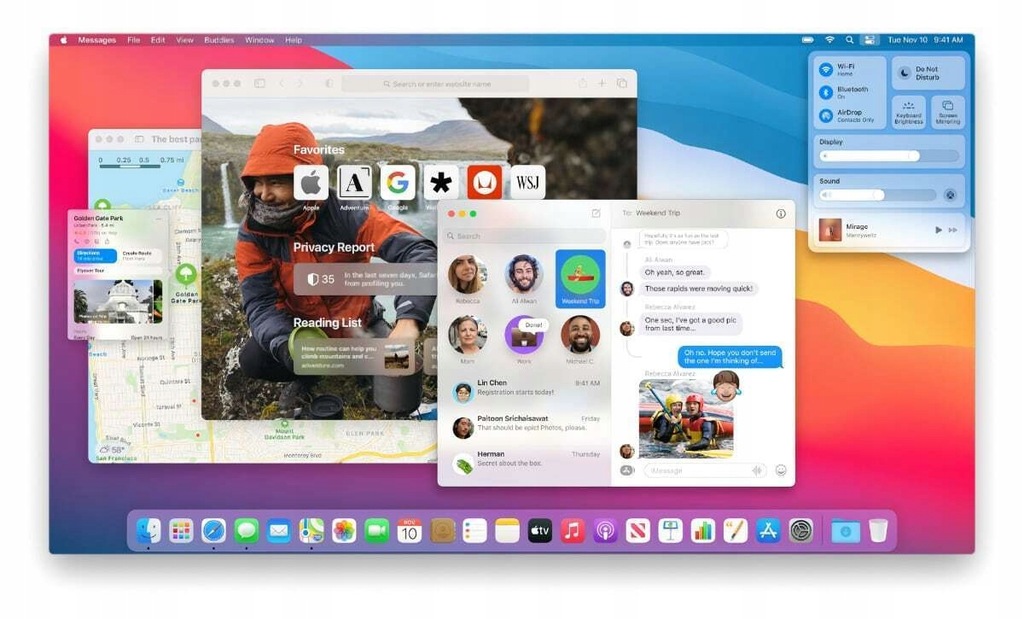
Task: Launch Podcasts from the Dock
Action: coord(605,531)
